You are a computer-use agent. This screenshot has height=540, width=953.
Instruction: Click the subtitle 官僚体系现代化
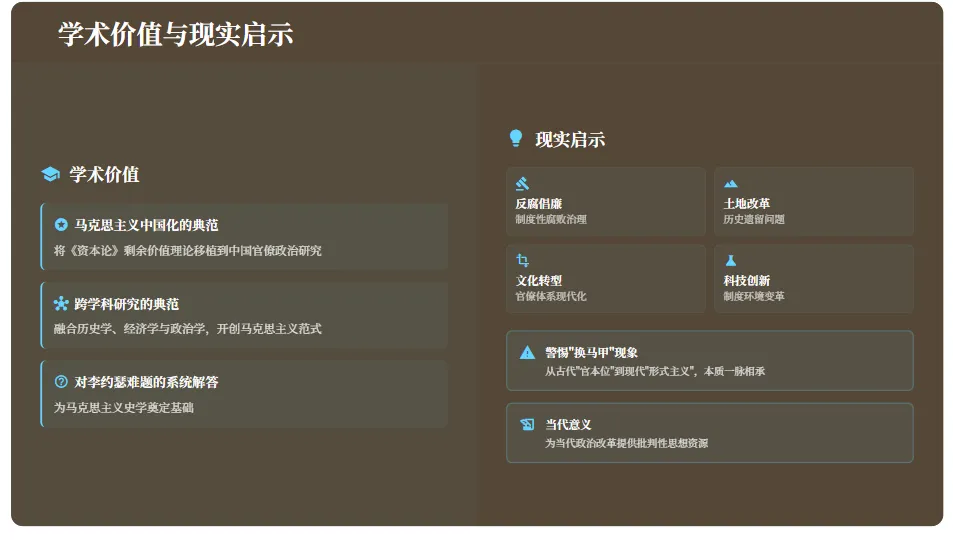[x=551, y=296]
